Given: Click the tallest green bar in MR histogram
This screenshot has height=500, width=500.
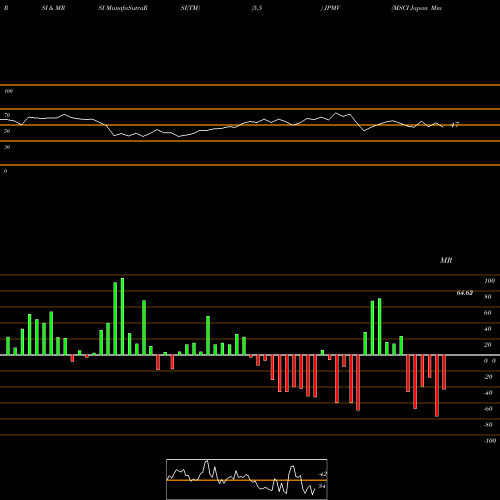Looking at the screenshot, I should (122, 316).
